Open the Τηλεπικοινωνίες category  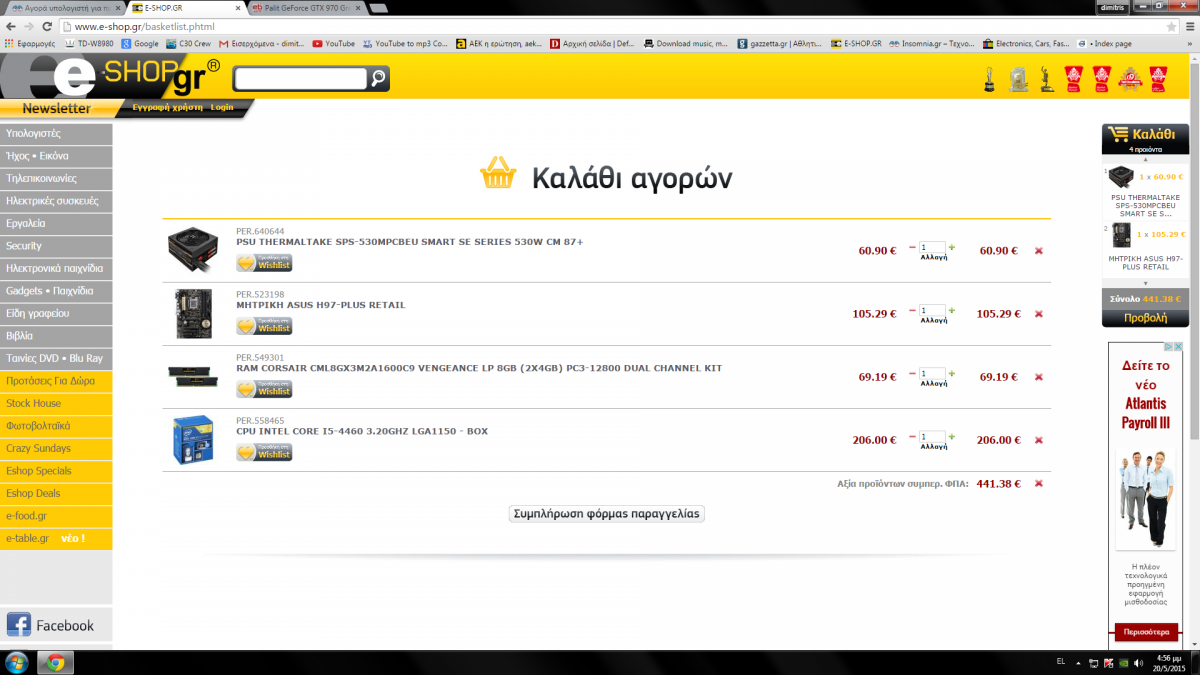tap(56, 178)
